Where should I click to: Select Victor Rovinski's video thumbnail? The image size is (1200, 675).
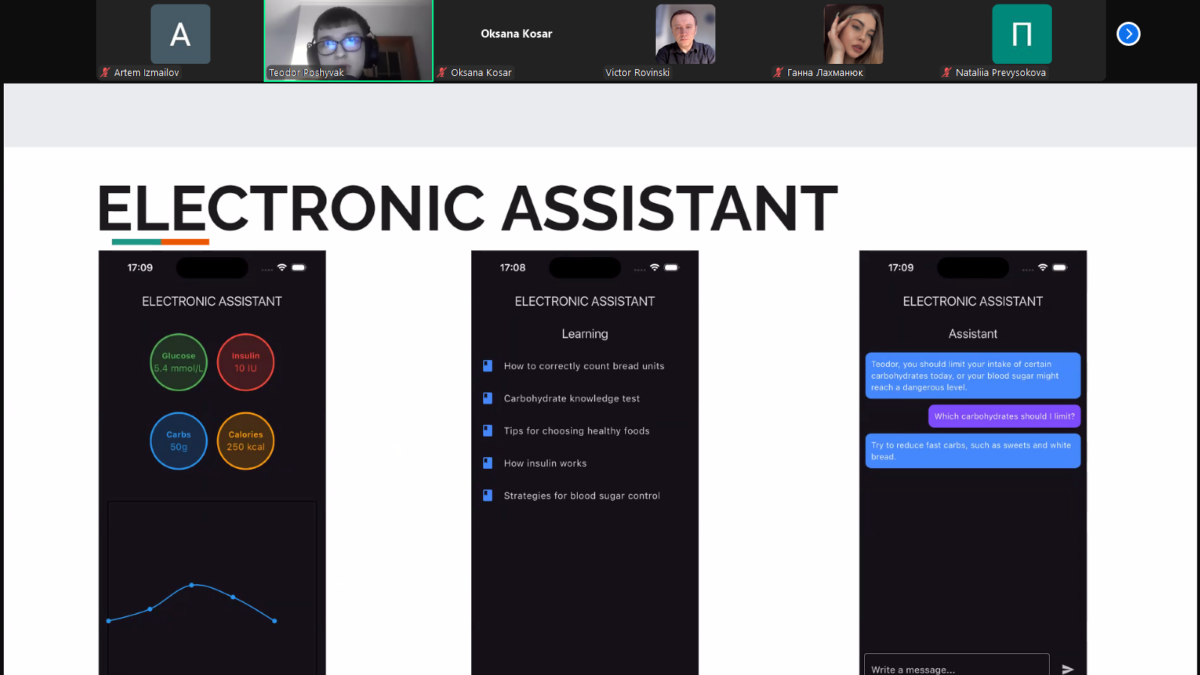point(685,34)
